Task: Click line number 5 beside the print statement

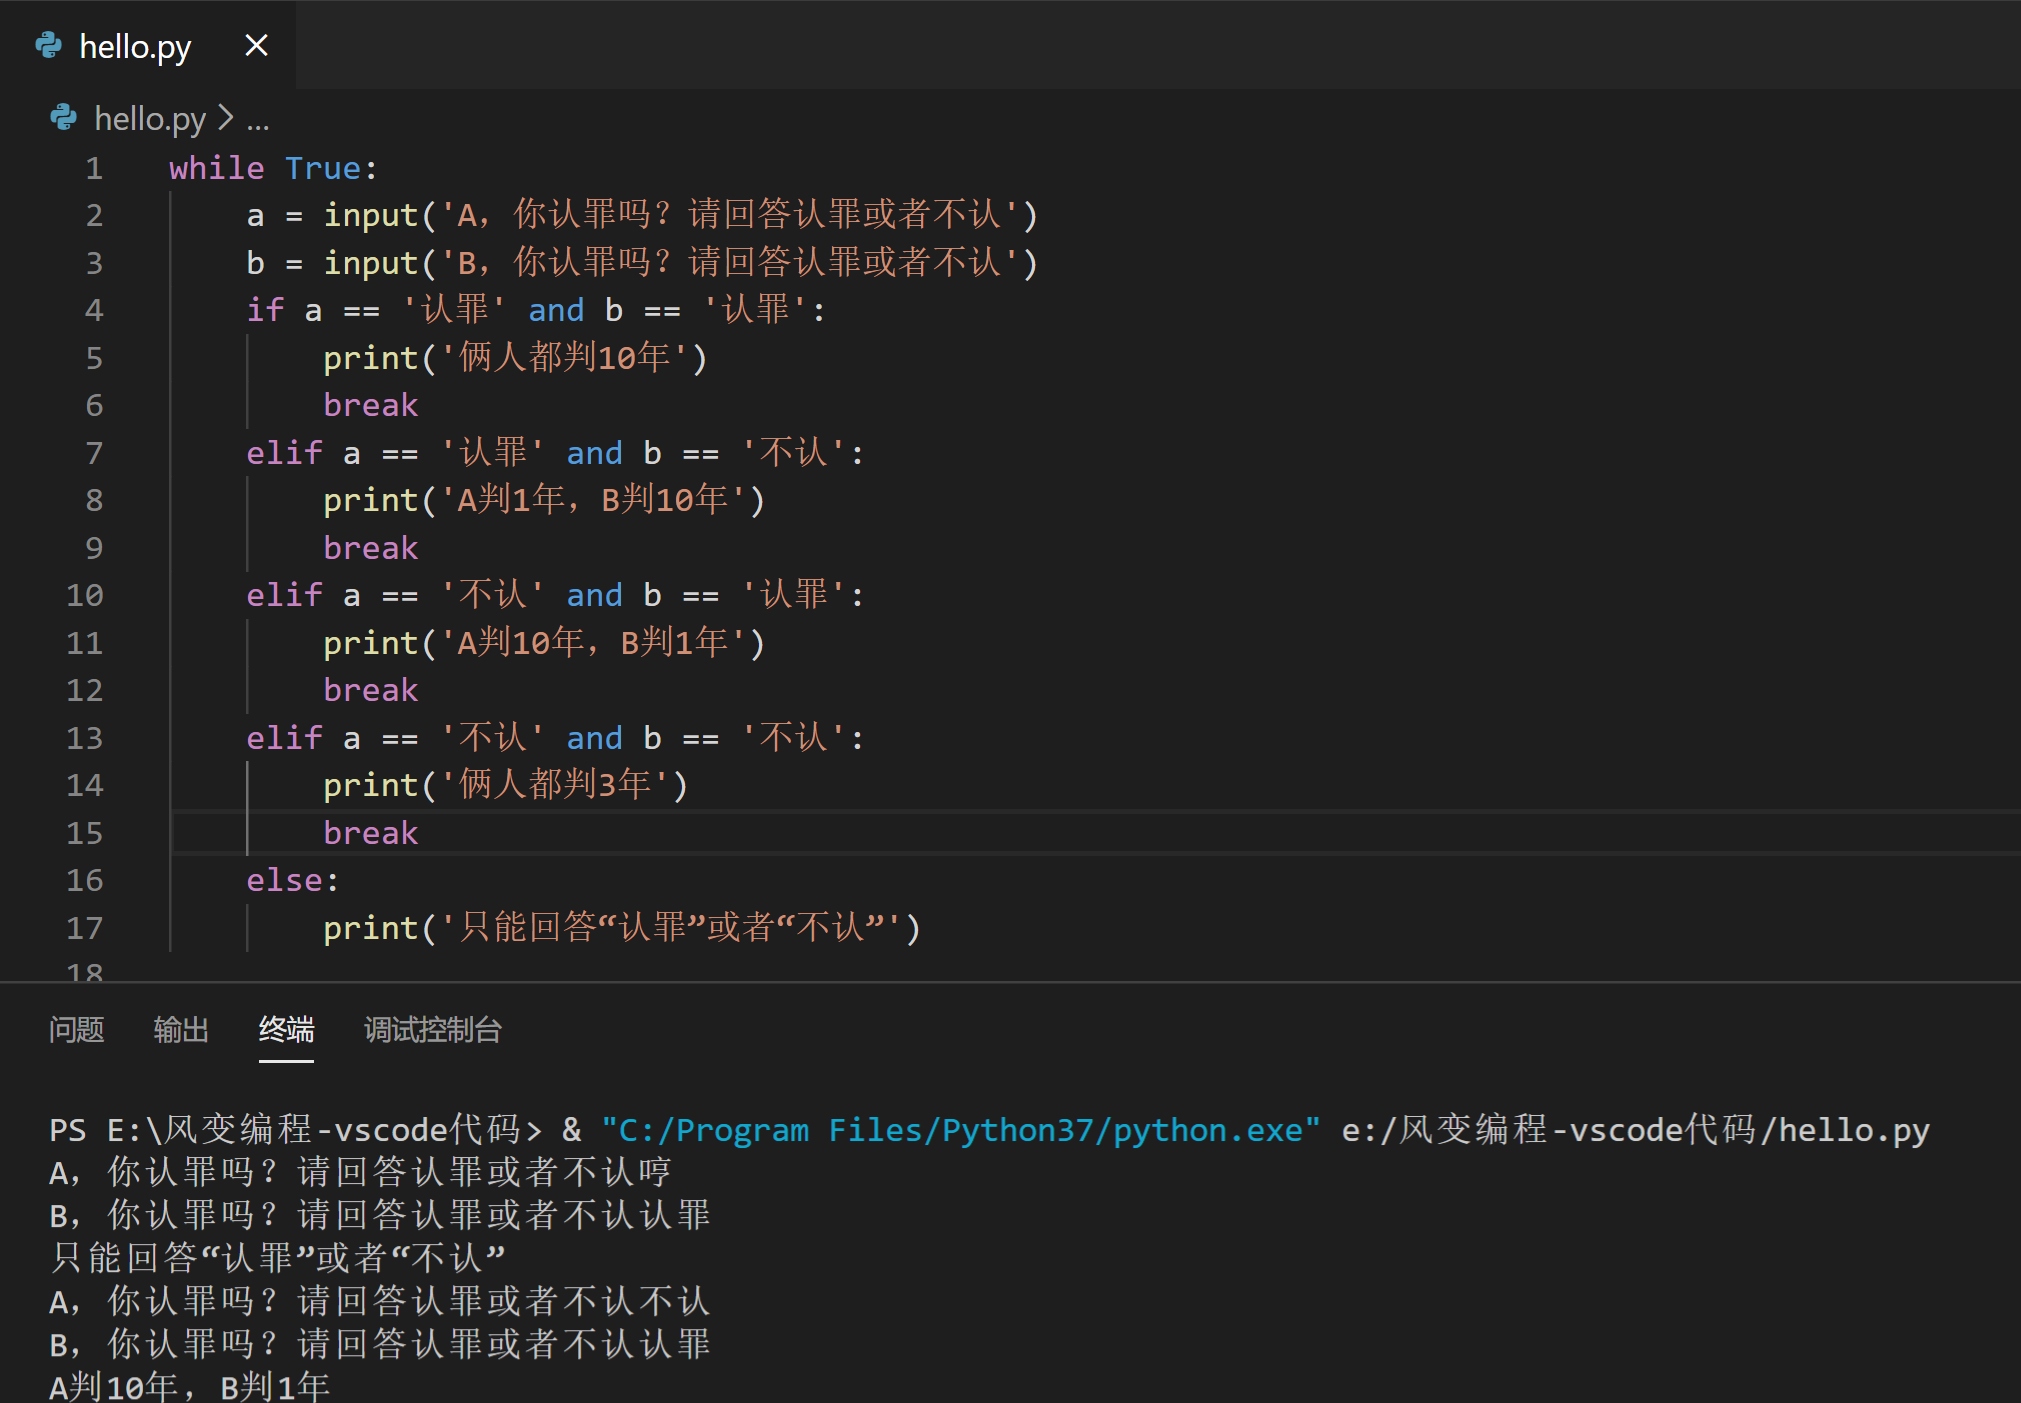Action: 94,357
